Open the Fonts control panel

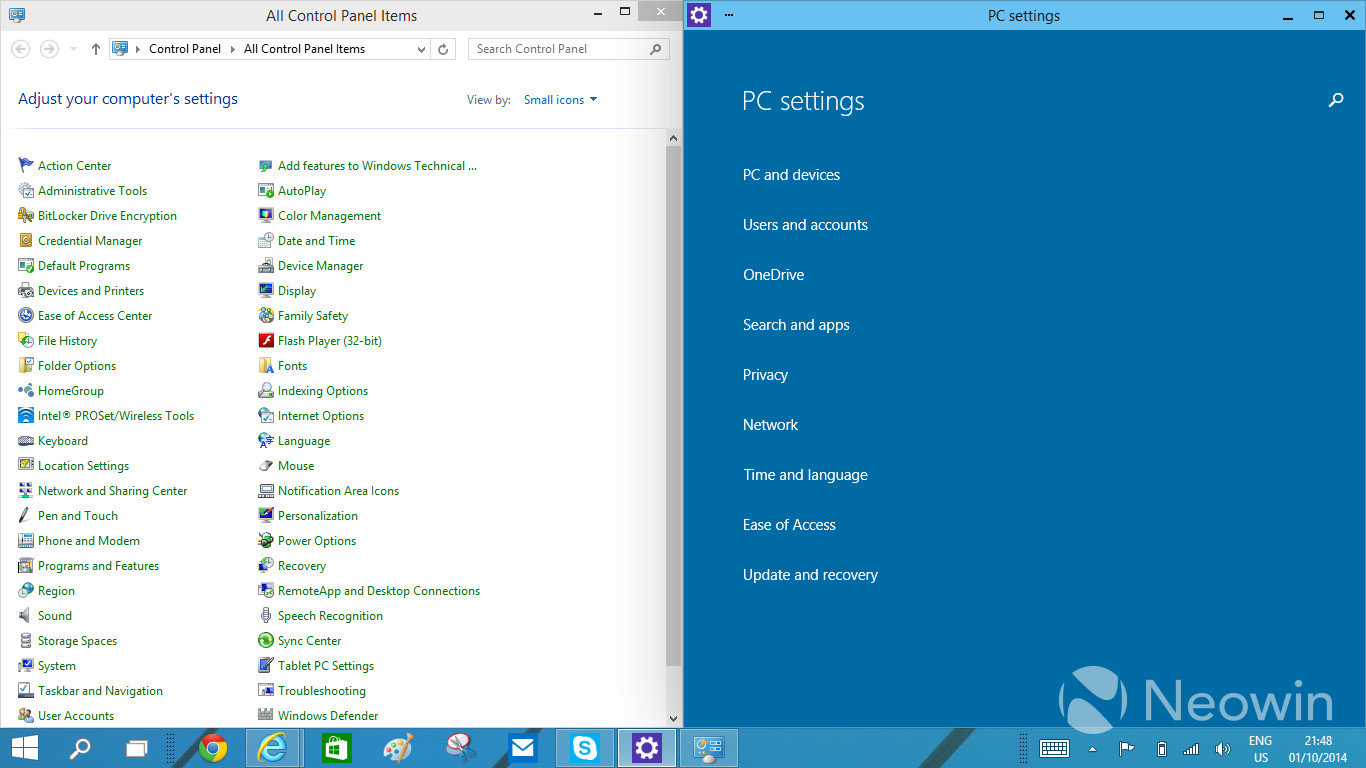(291, 365)
